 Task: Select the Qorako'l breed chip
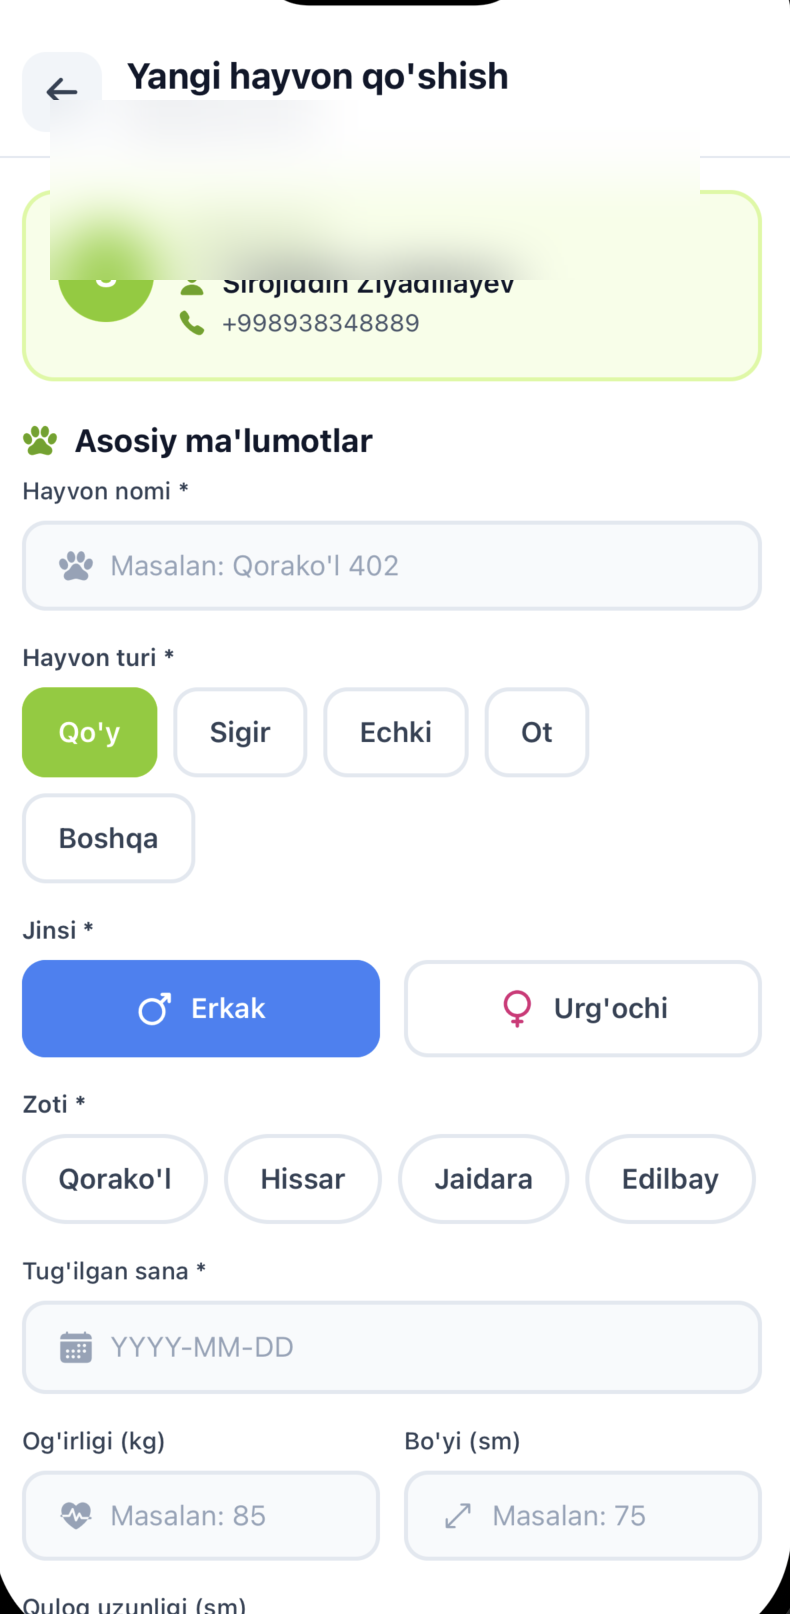pos(115,1179)
